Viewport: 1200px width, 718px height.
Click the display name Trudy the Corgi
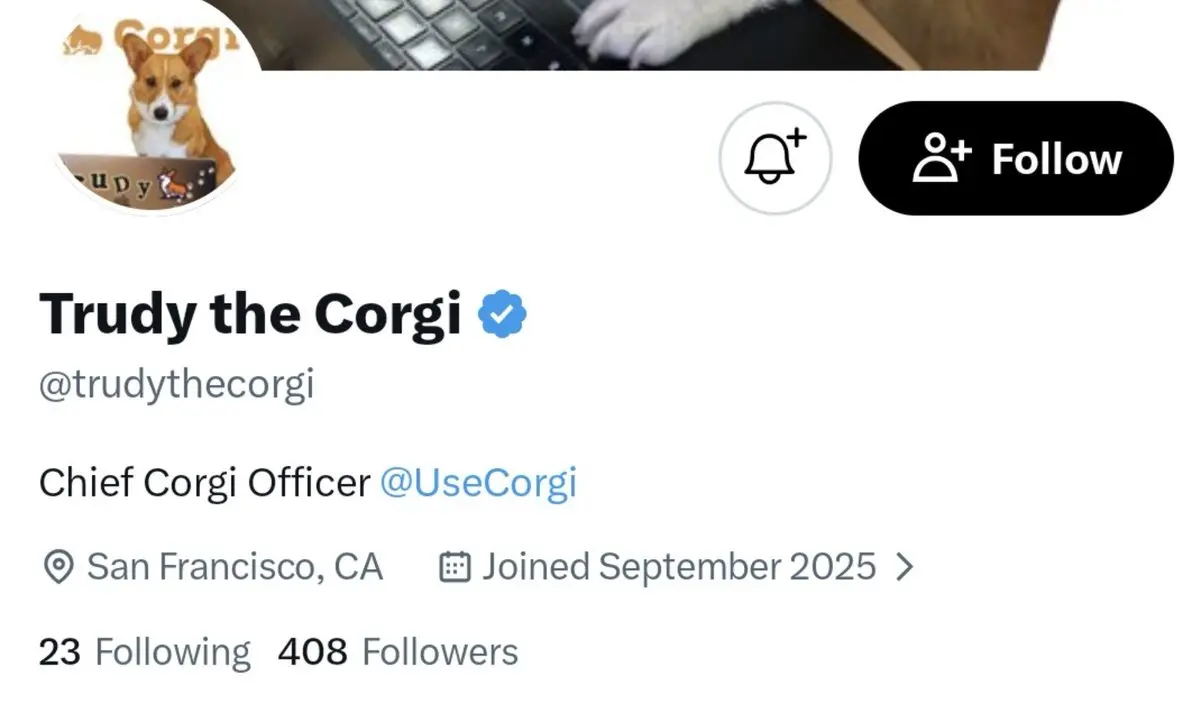[250, 314]
